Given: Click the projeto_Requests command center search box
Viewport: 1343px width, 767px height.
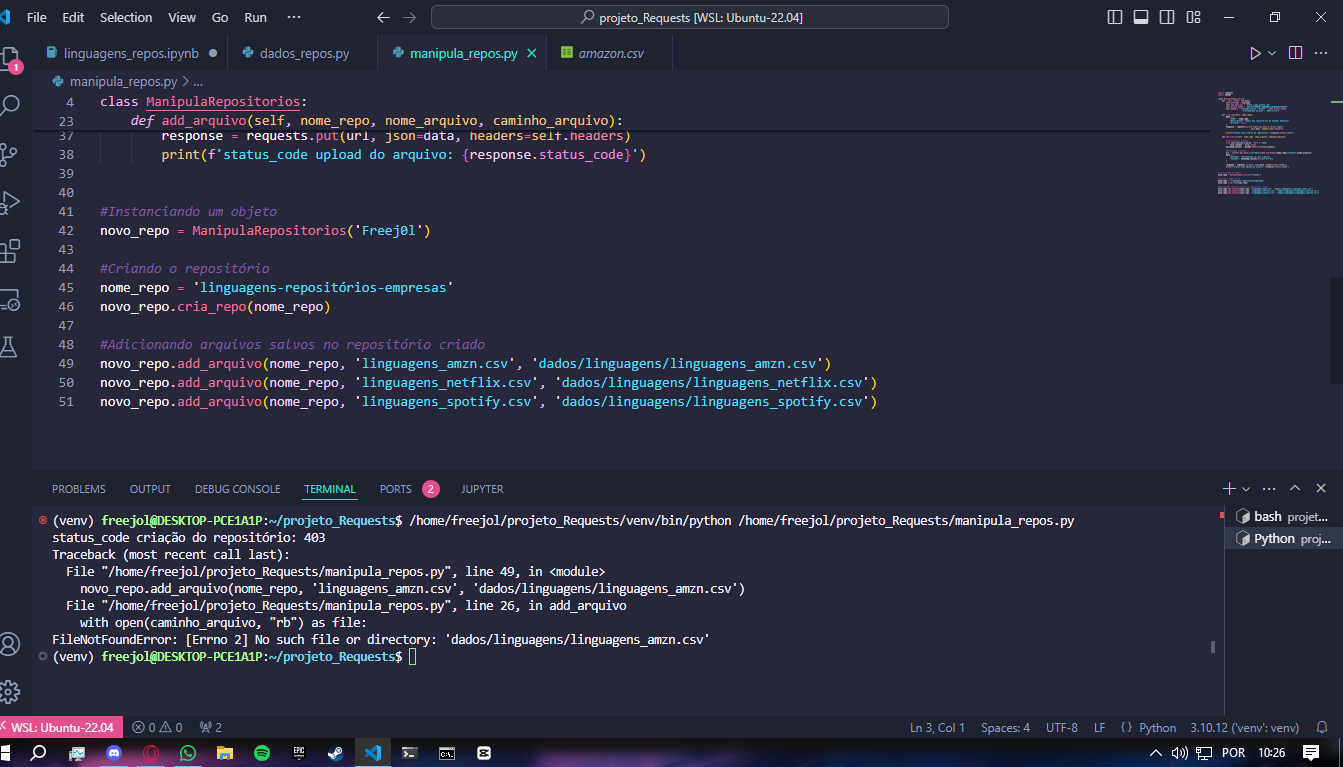Looking at the screenshot, I should point(690,17).
